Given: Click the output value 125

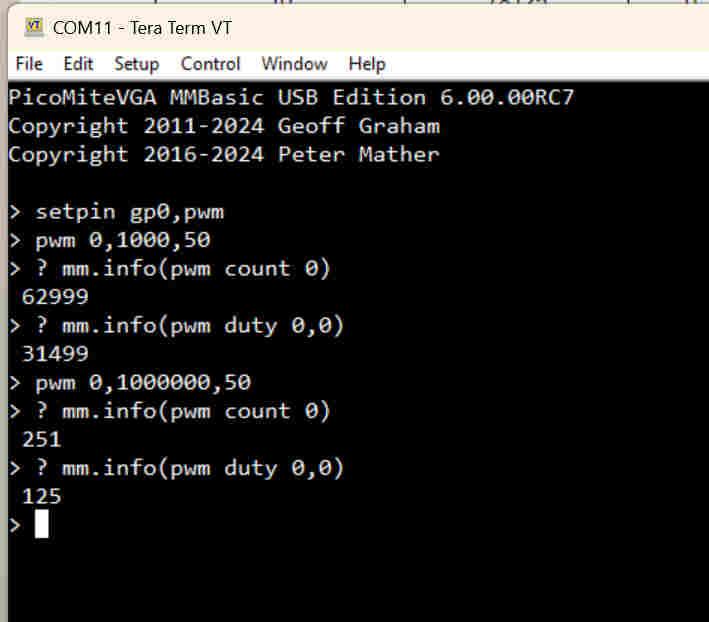Looking at the screenshot, I should click(x=41, y=496).
